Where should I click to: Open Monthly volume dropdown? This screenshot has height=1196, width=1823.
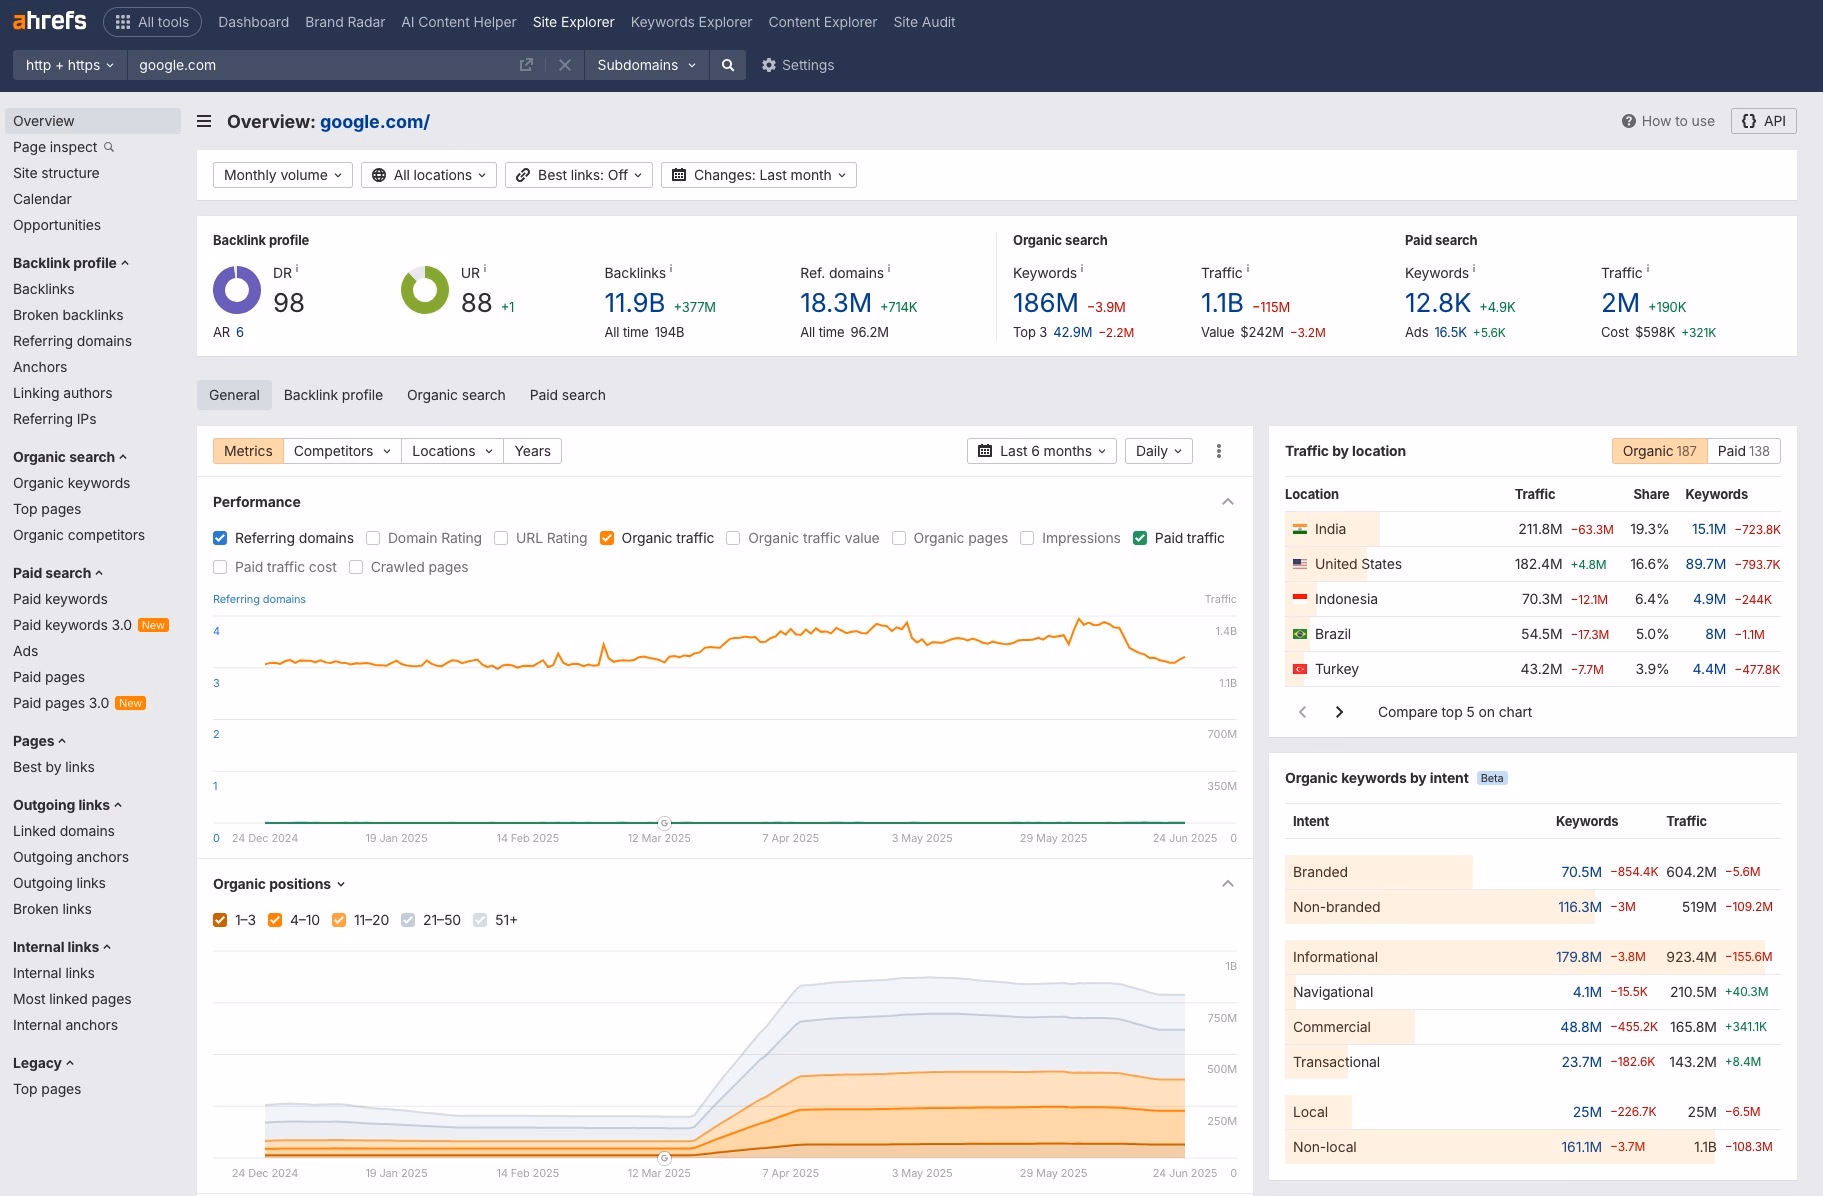click(282, 175)
